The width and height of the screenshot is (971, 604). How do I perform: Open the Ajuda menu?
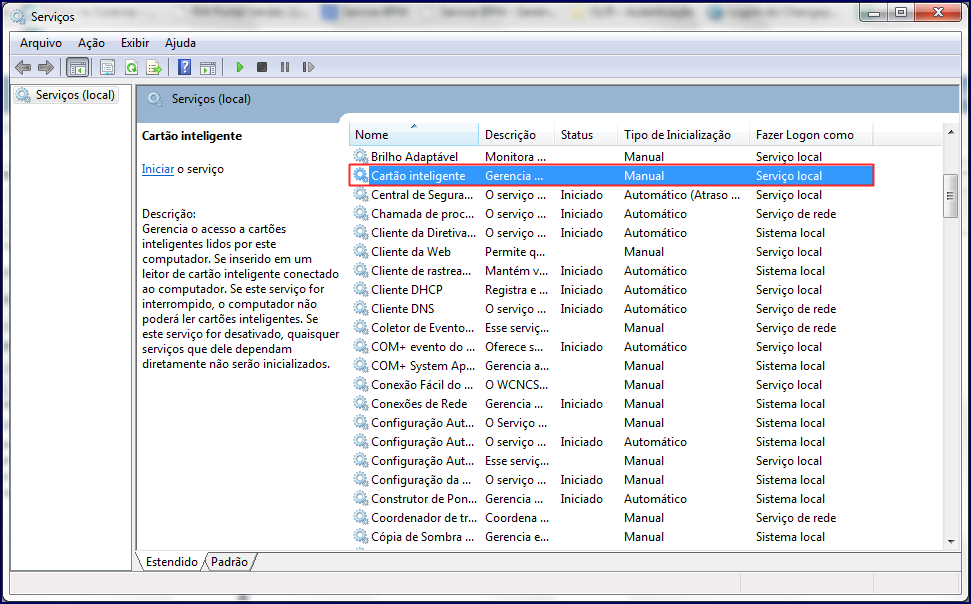180,43
